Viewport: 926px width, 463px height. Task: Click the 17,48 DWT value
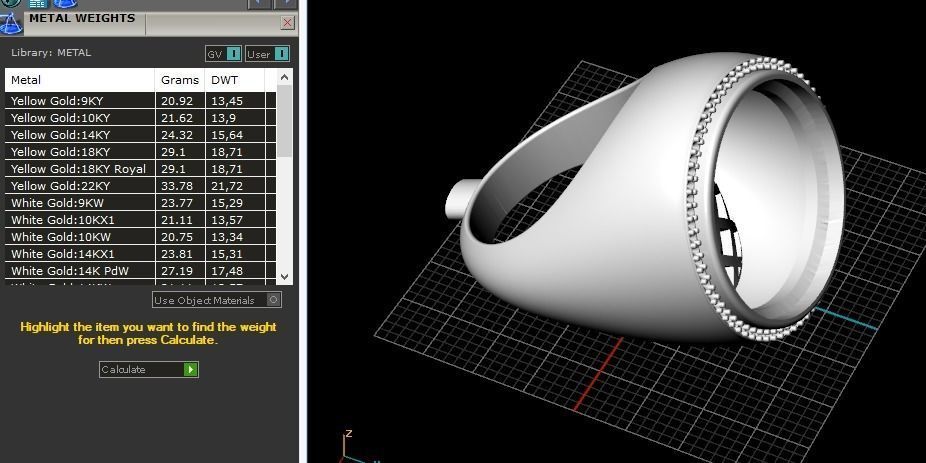pyautogui.click(x=227, y=271)
